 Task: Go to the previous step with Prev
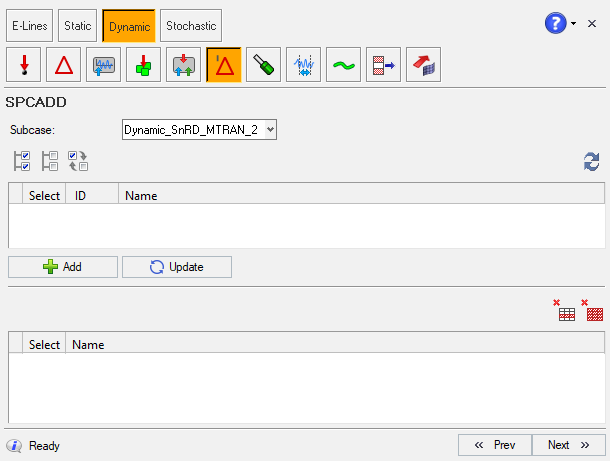pos(495,445)
